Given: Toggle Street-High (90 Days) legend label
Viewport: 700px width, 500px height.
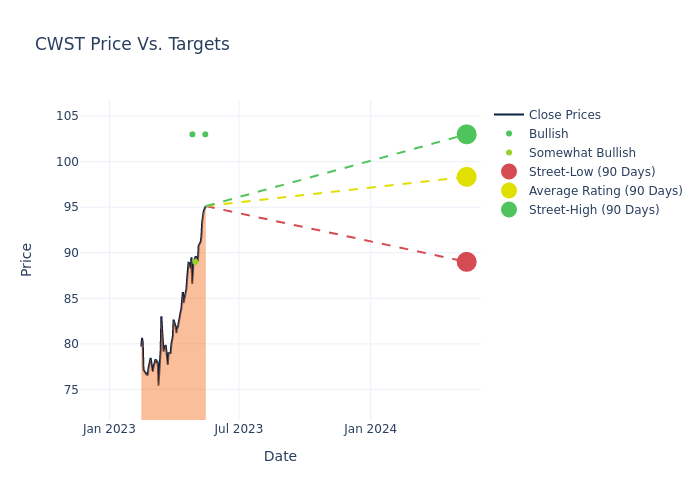Looking at the screenshot, I should tap(594, 210).
